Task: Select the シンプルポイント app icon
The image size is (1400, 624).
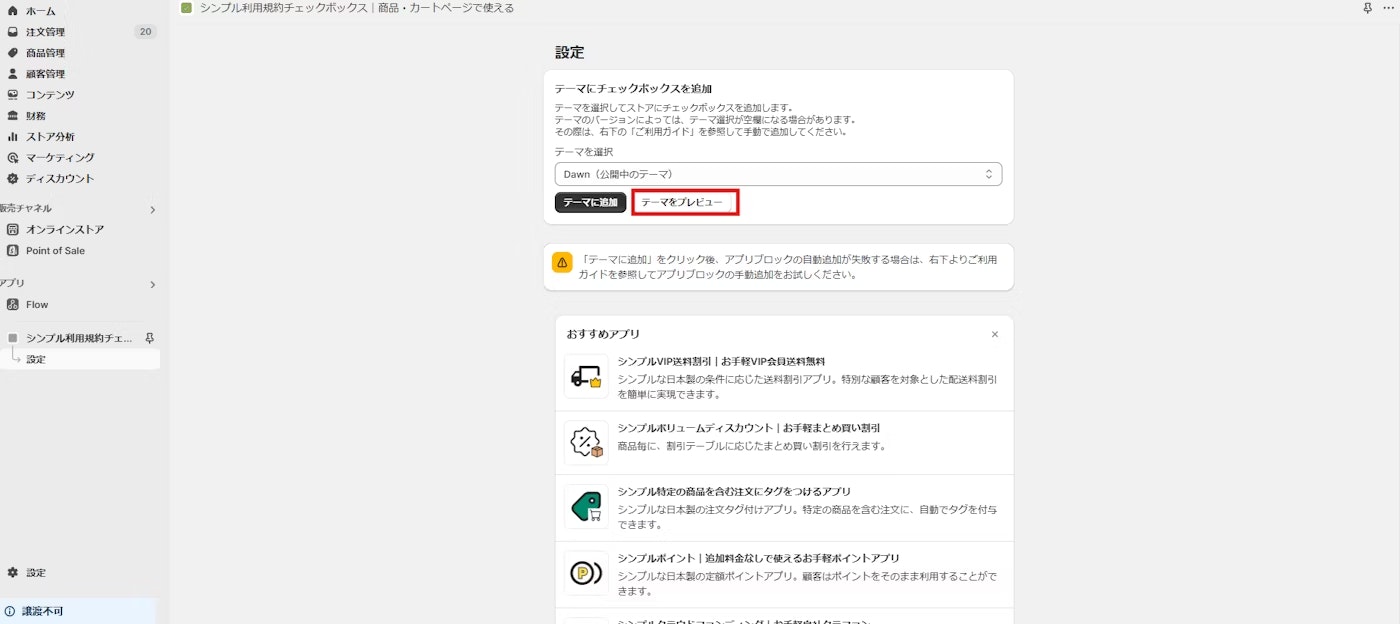Action: (585, 572)
